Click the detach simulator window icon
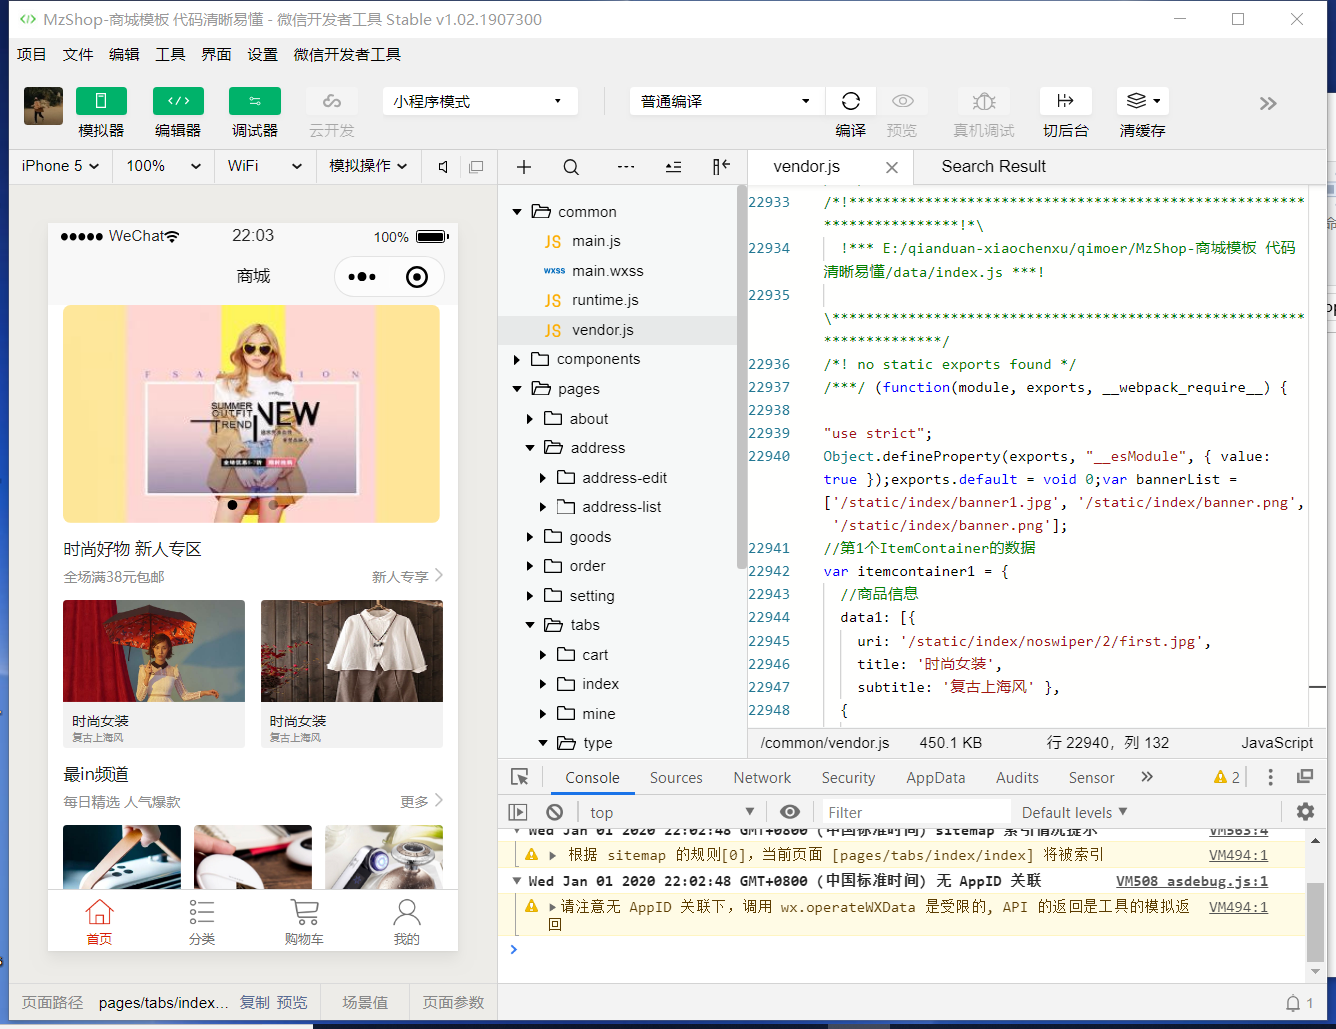The image size is (1336, 1029). (476, 167)
